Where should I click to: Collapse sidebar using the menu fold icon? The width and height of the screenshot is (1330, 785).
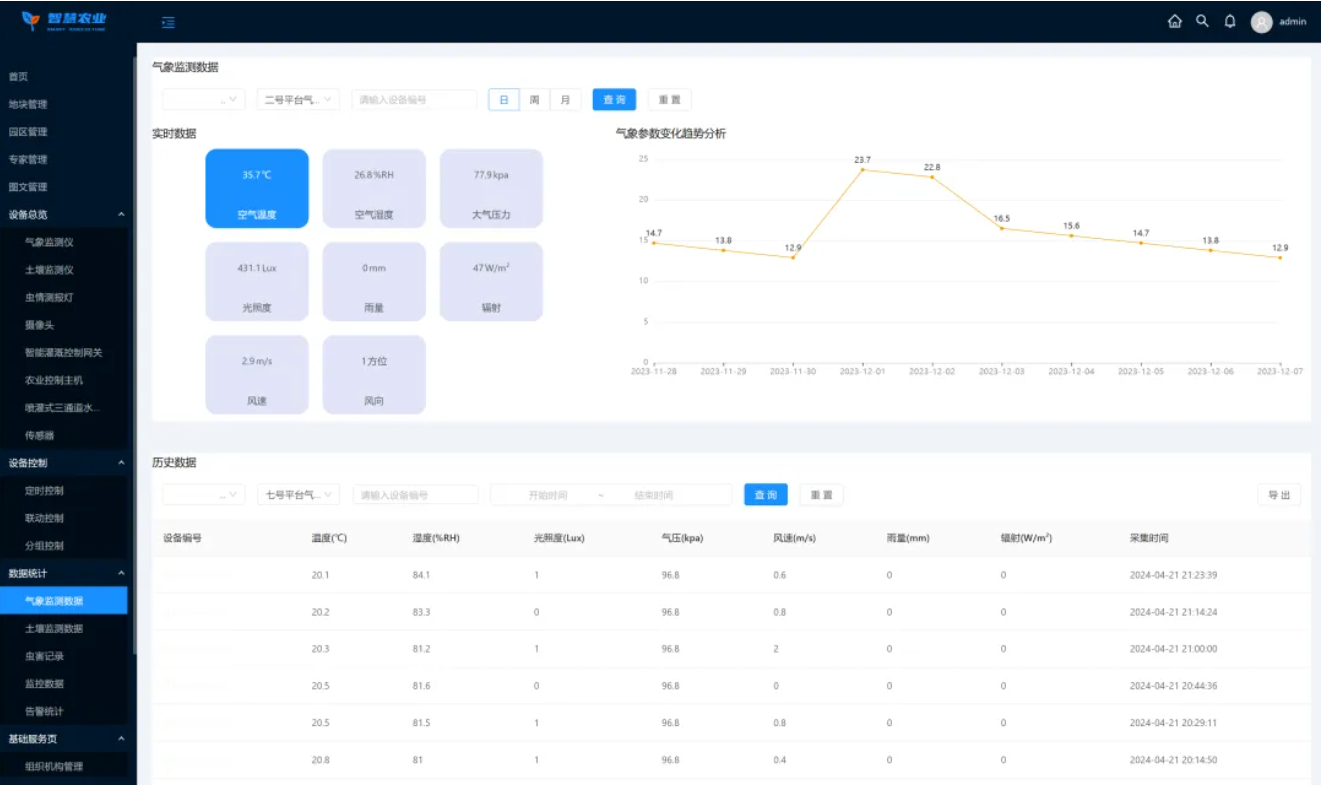click(168, 22)
